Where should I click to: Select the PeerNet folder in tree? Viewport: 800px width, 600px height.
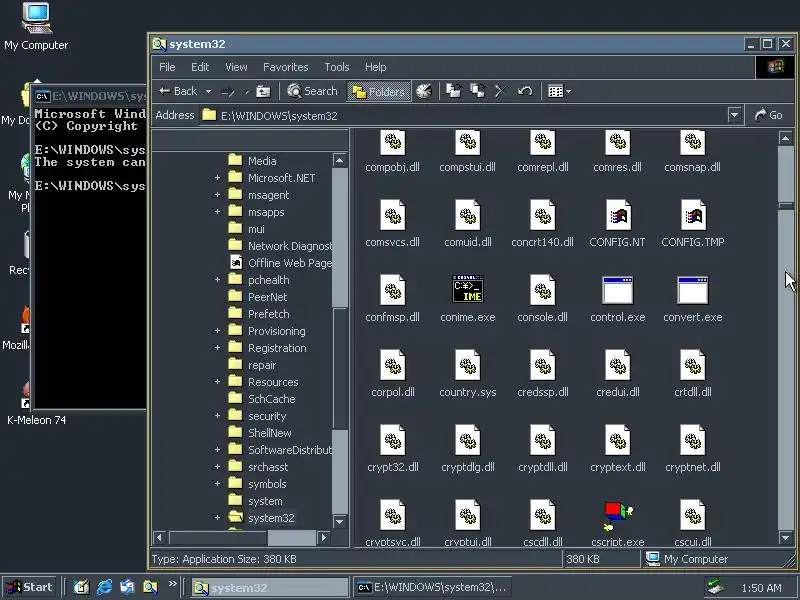[267, 297]
